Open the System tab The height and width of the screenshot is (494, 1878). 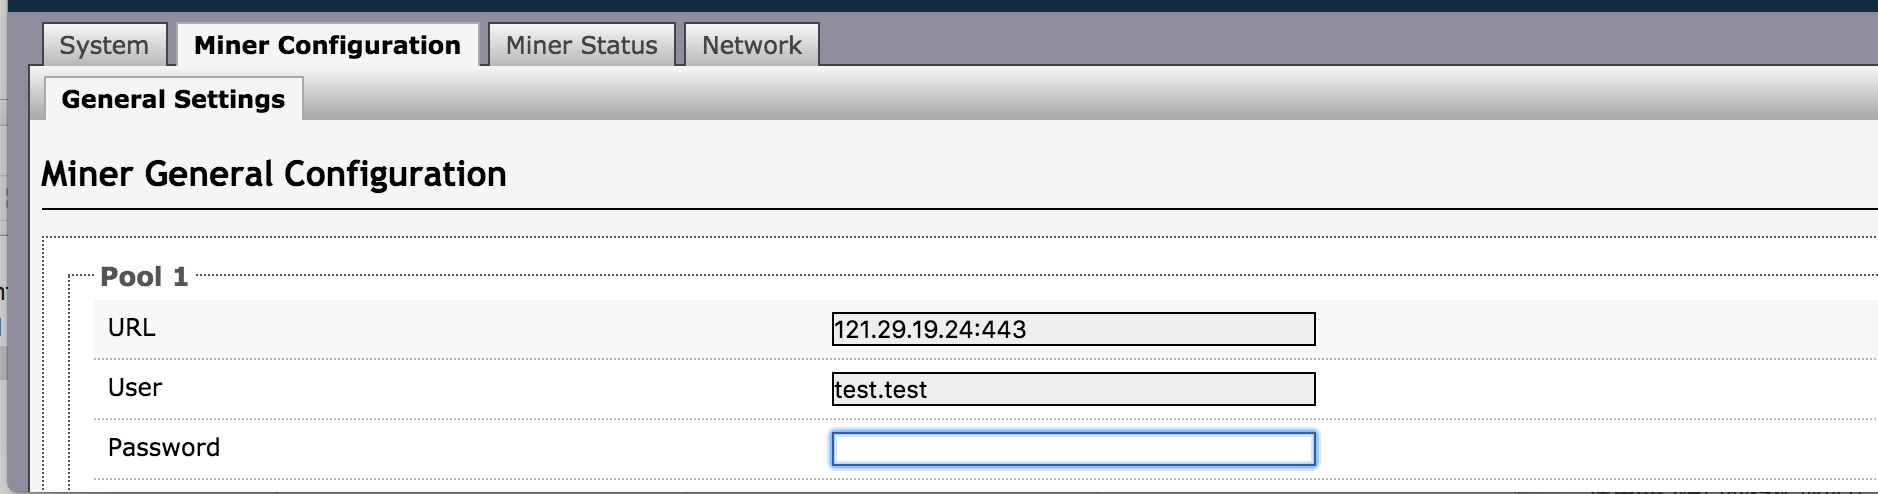point(104,45)
